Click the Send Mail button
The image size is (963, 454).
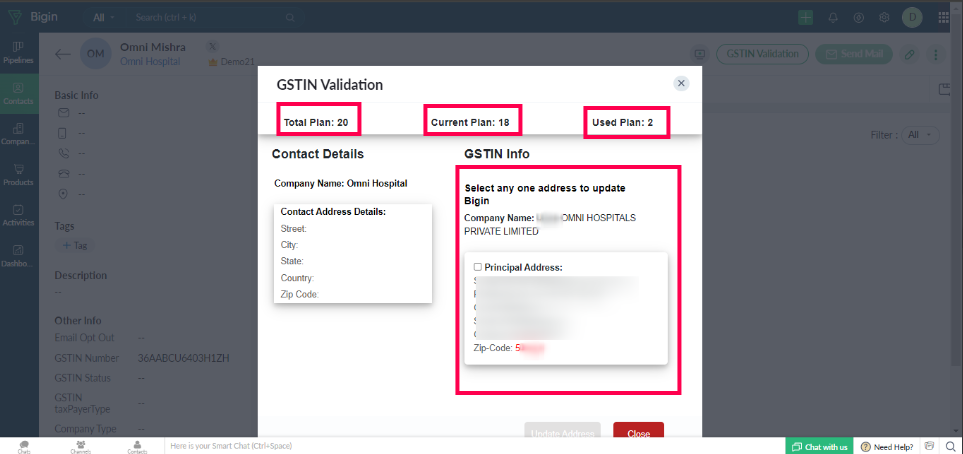pyautogui.click(x=854, y=53)
